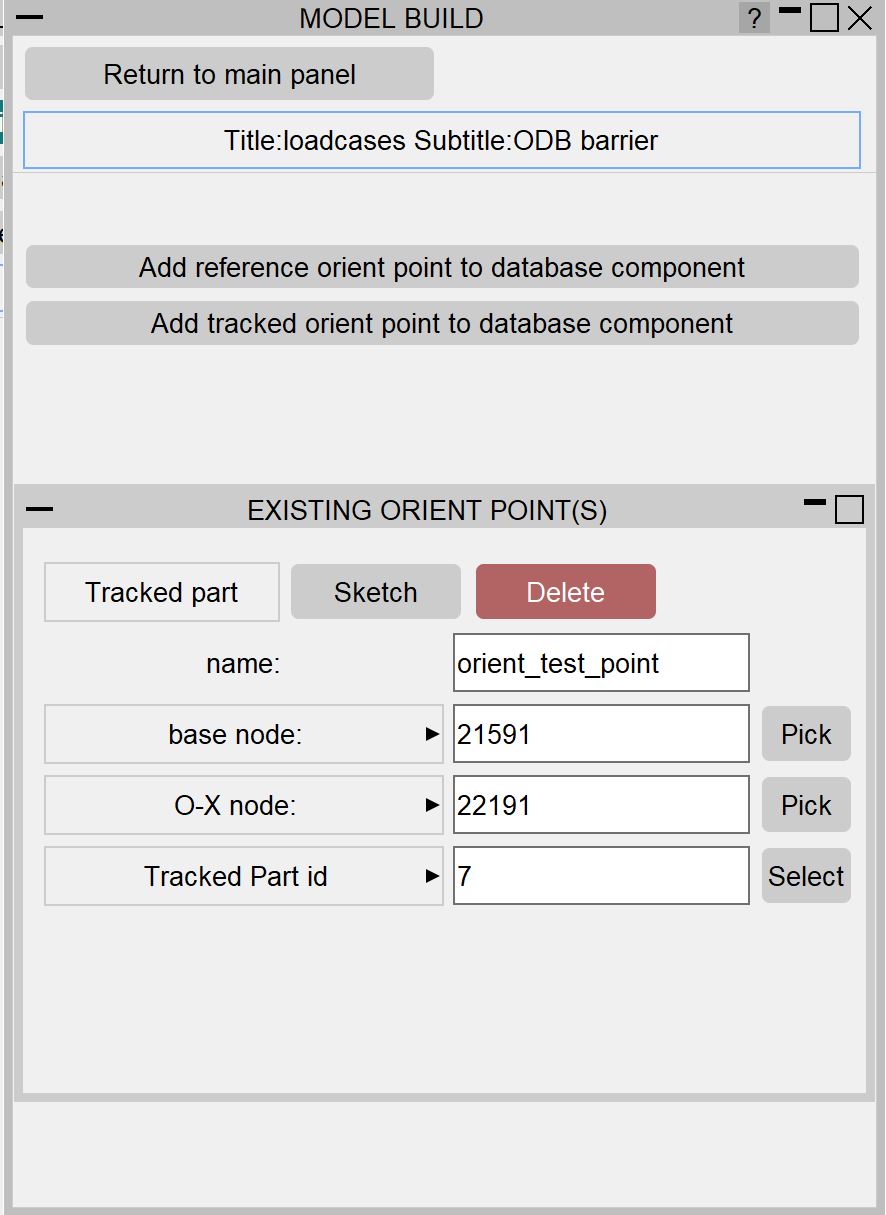Click the name: label
Viewport: 886px width, 1215px height.
click(243, 663)
